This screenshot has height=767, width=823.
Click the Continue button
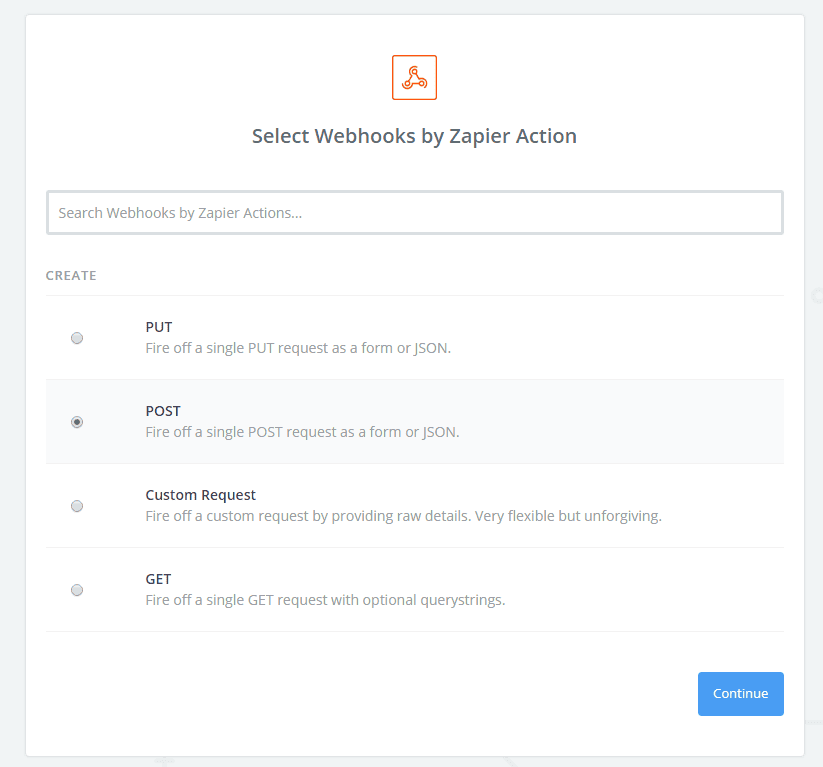[740, 693]
